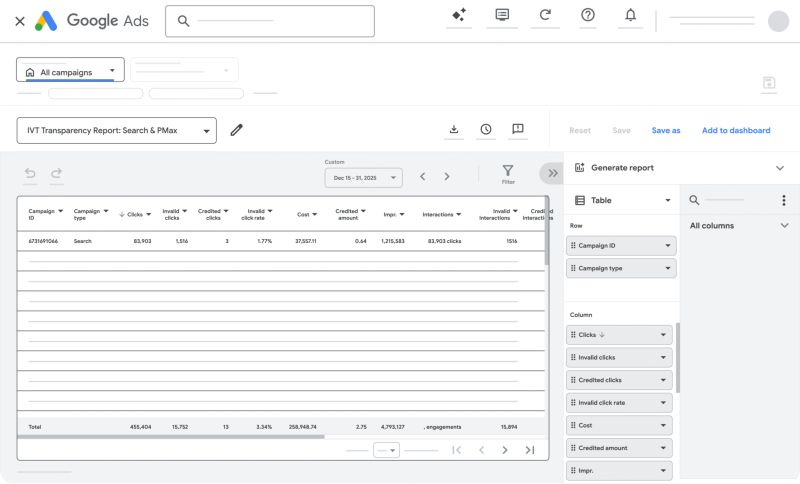Open the appearance/chat panel icon
This screenshot has width=800, height=484.
502,15
